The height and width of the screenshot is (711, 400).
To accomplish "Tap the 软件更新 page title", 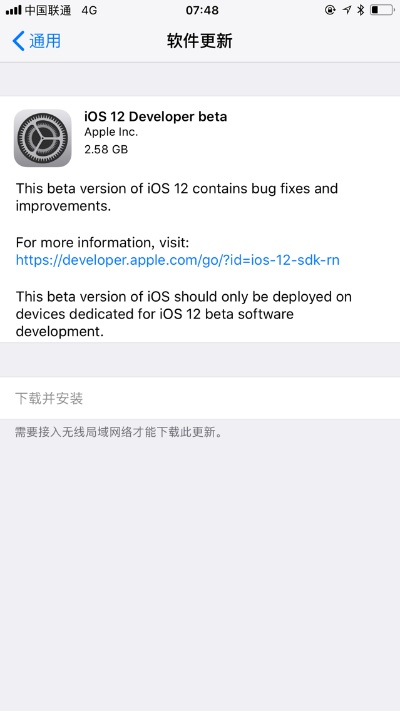I will coord(200,41).
